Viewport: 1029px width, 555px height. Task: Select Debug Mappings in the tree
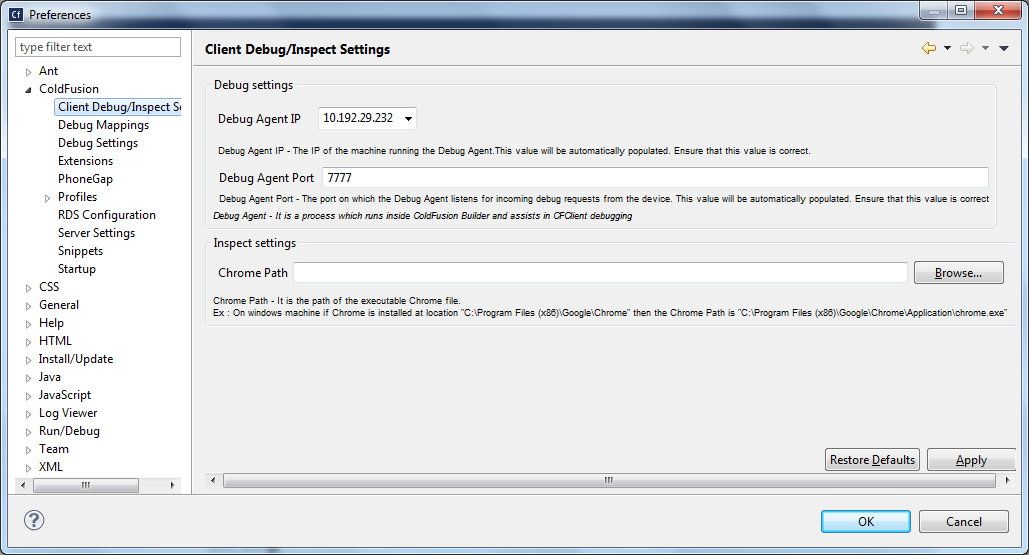pyautogui.click(x=103, y=125)
